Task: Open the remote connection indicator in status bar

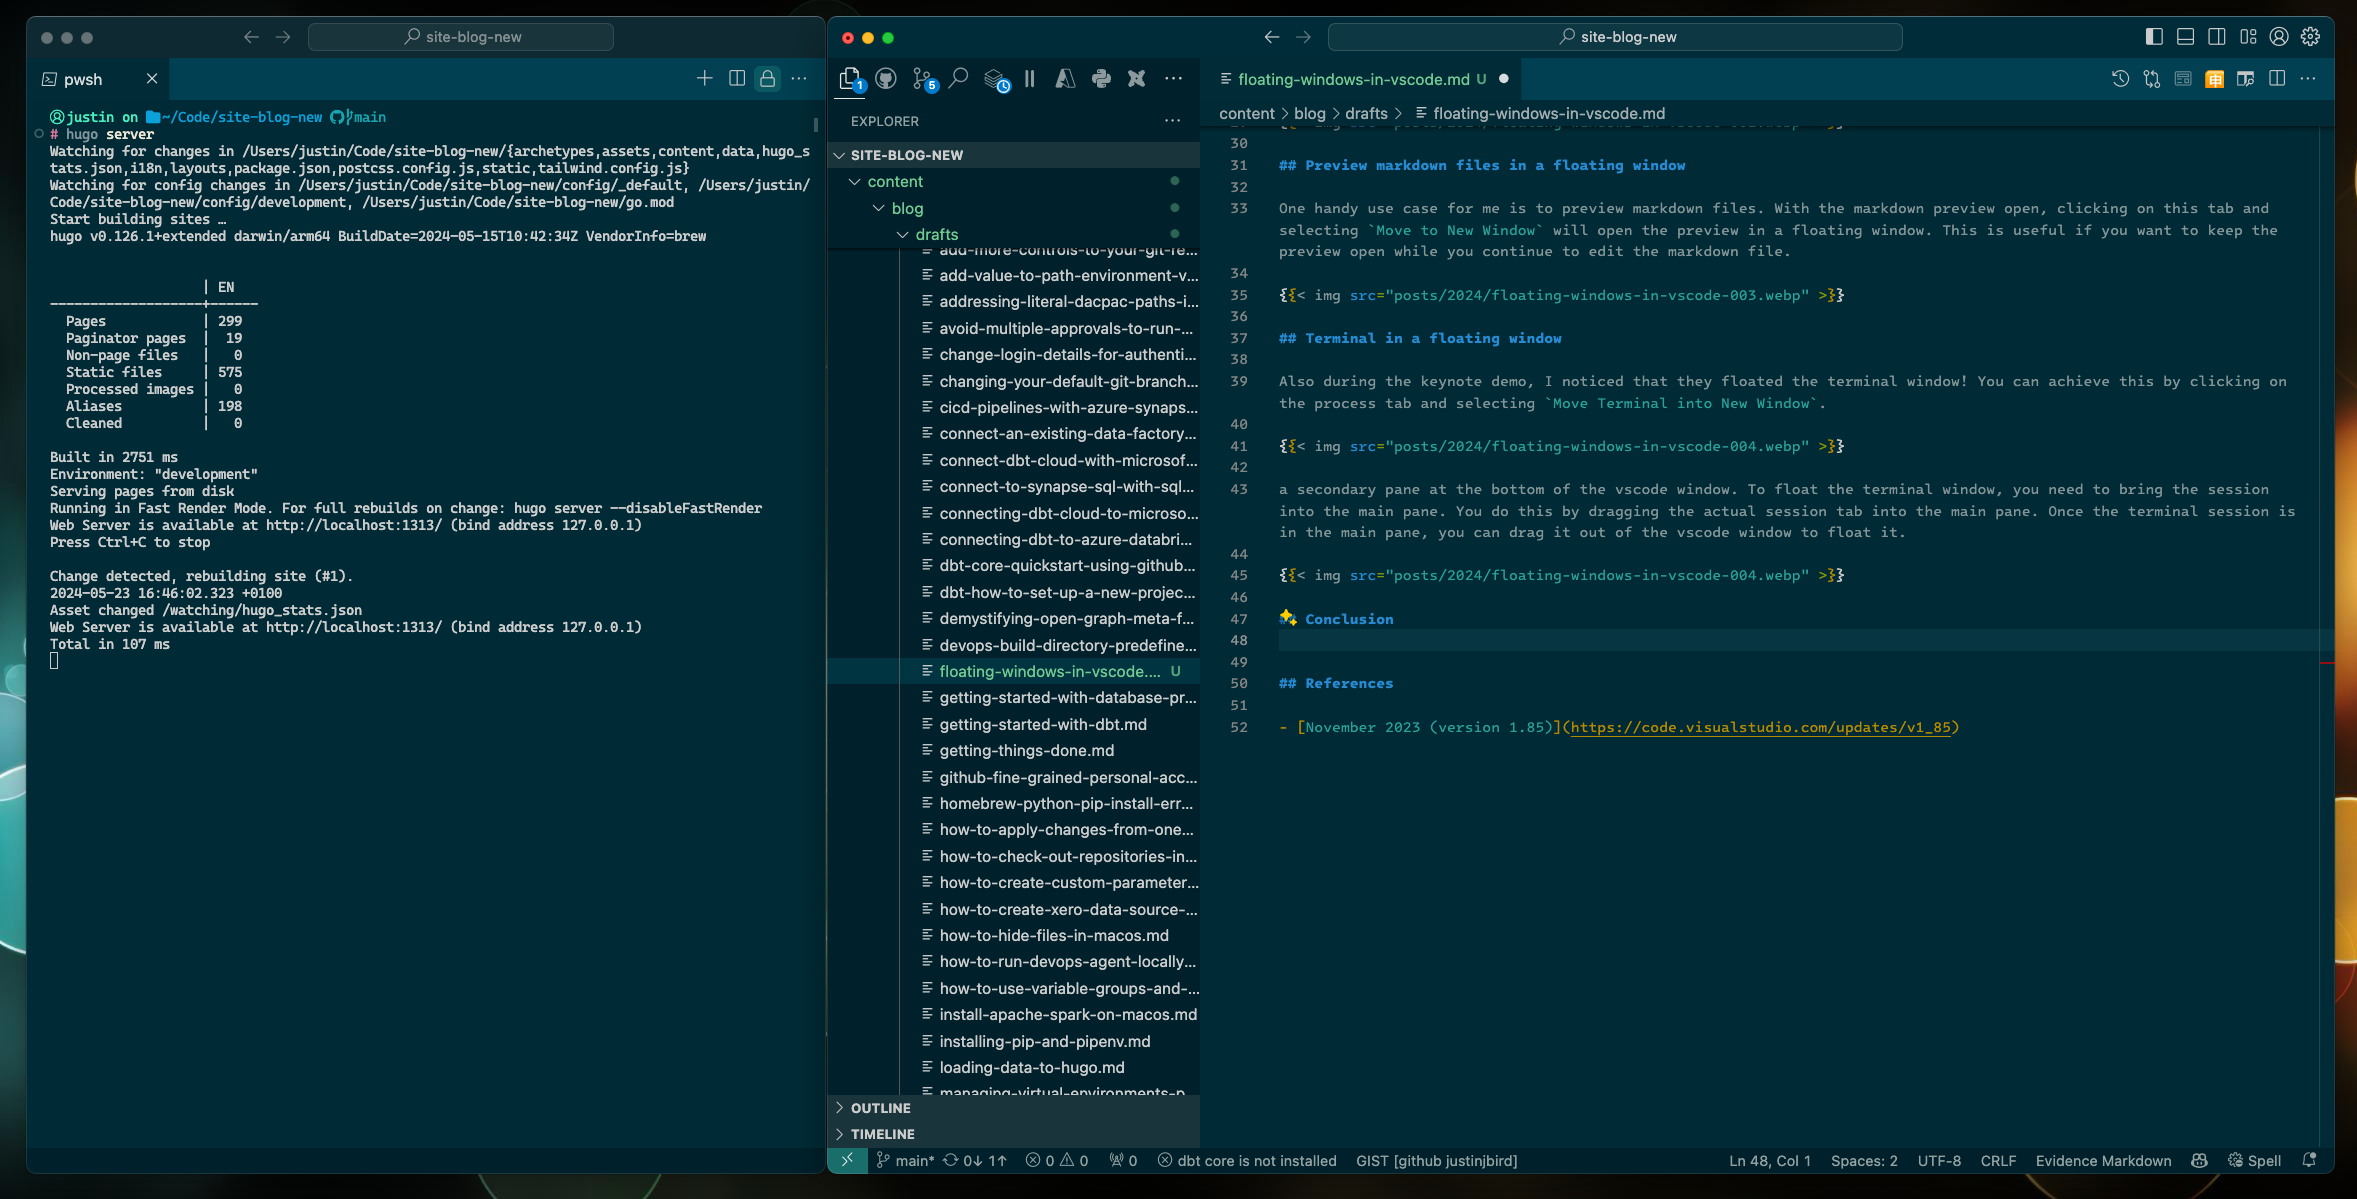Action: pyautogui.click(x=847, y=1161)
